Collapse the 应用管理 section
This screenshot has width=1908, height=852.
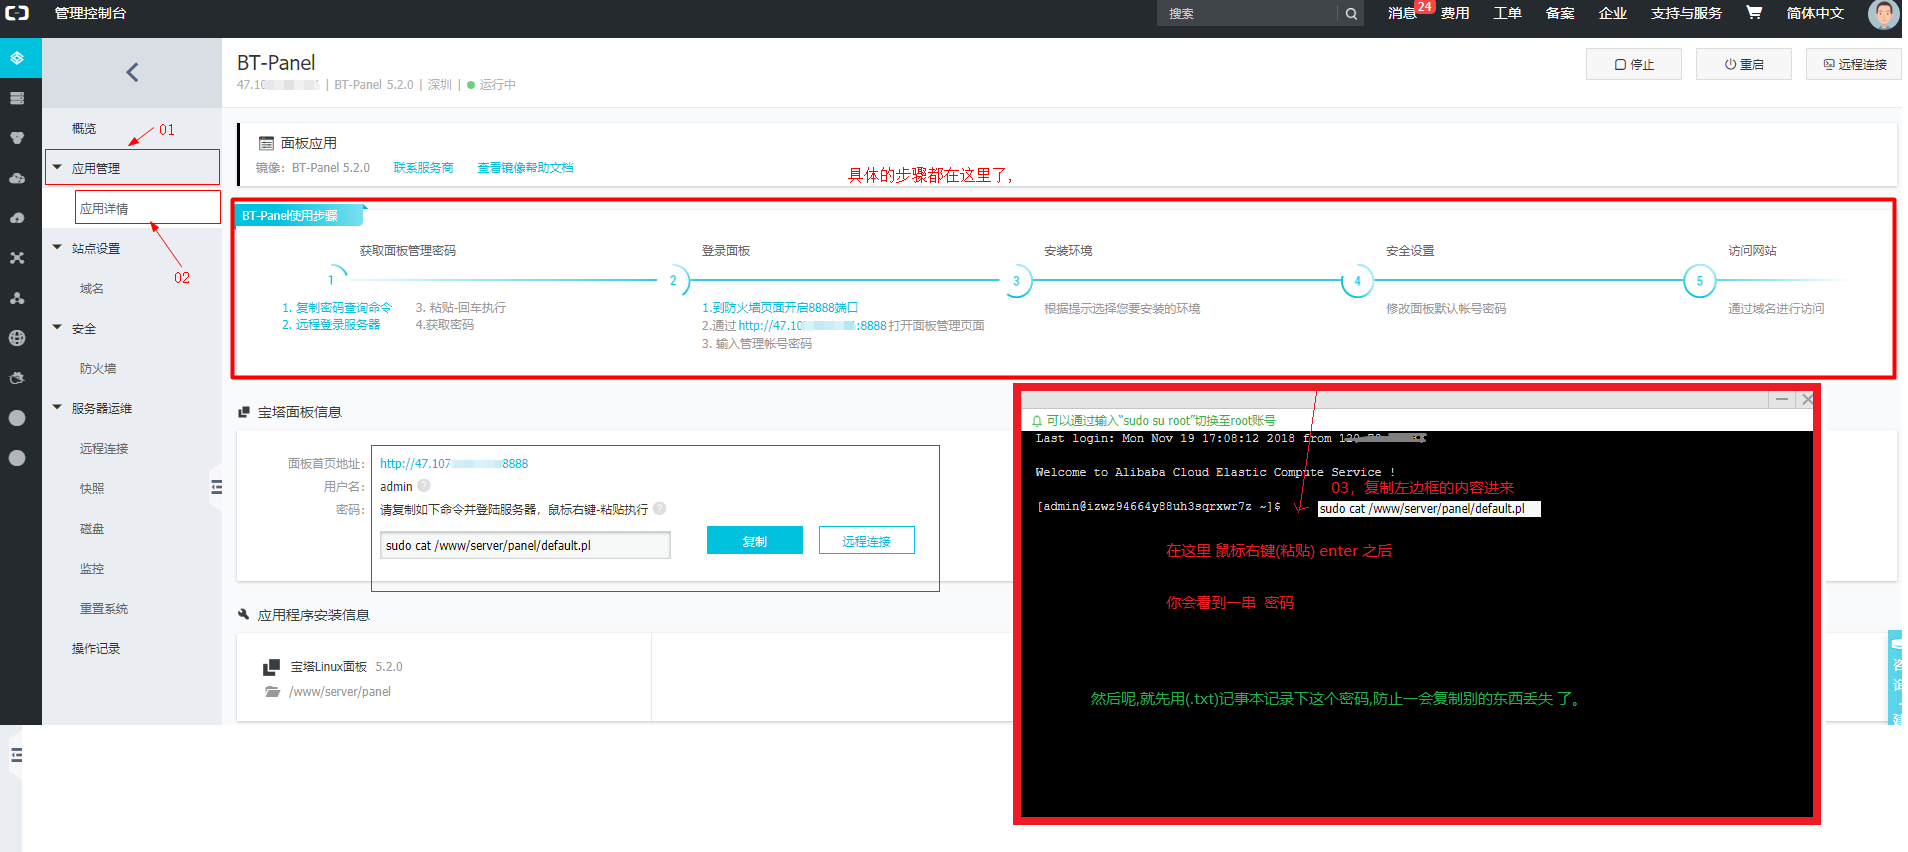(57, 168)
